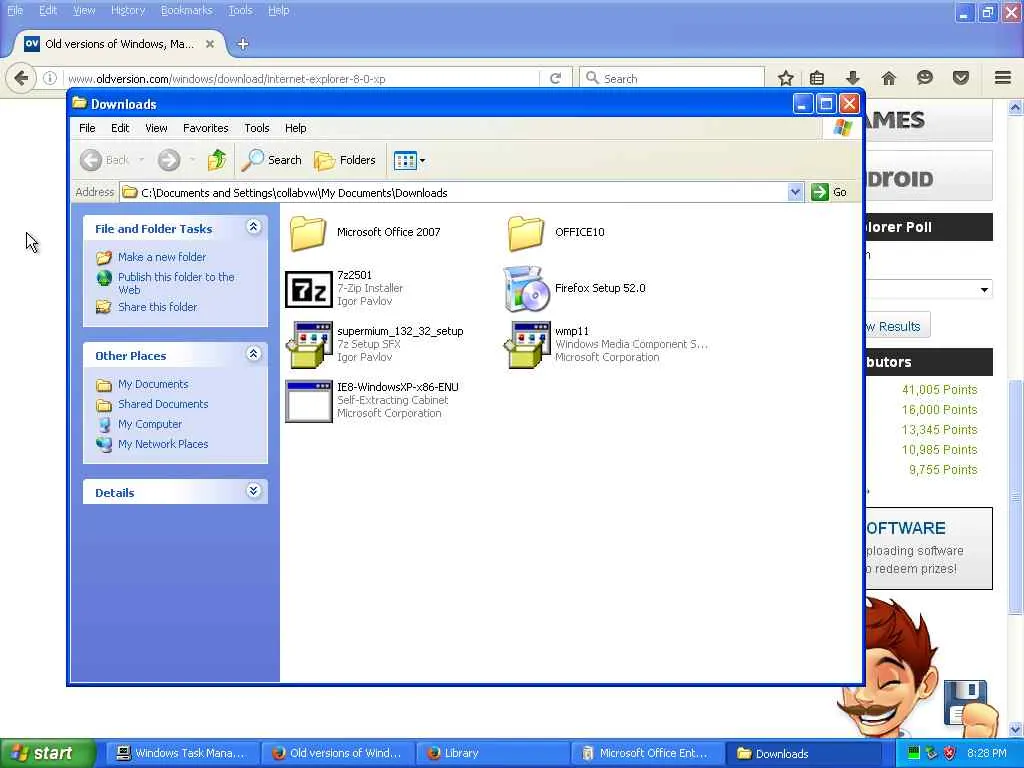Click Make a new folder
The image size is (1024, 768).
161,257
